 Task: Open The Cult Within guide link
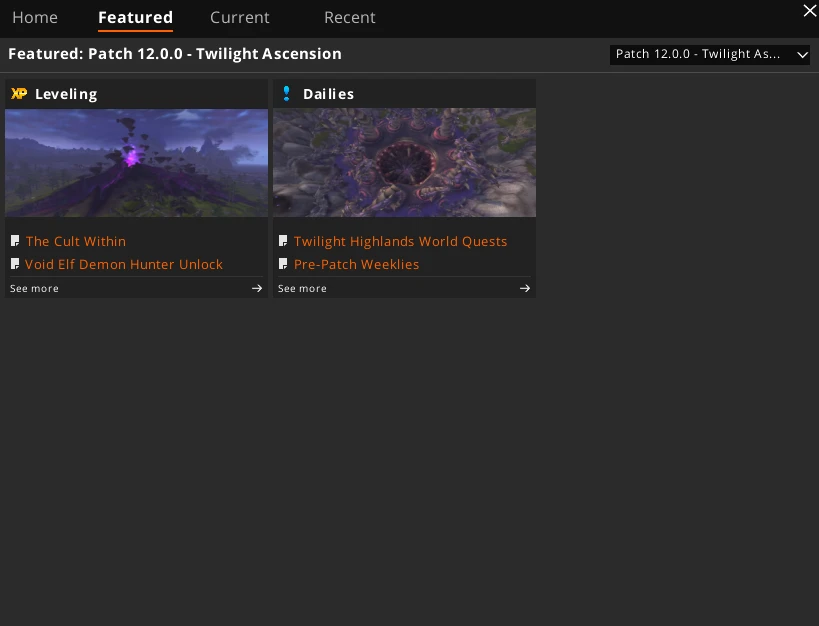[x=76, y=241]
